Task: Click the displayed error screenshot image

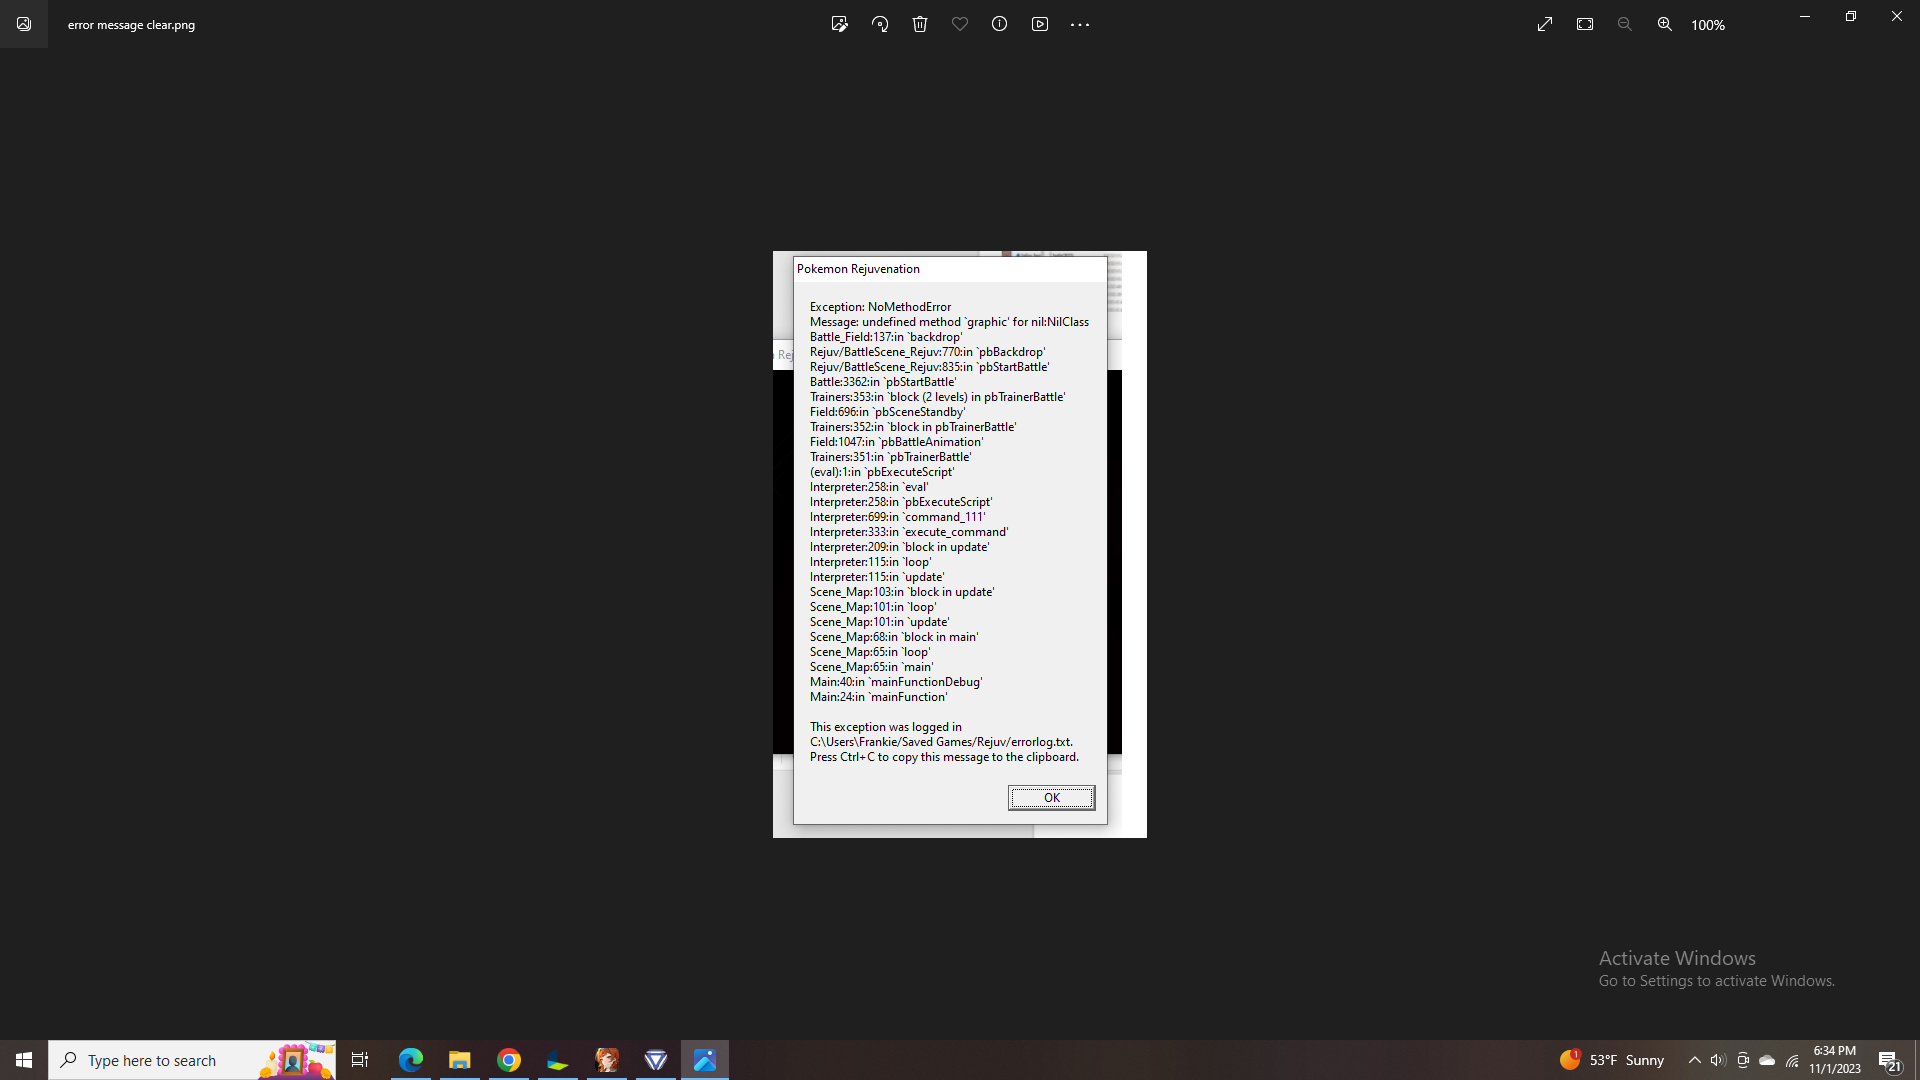Action: 960,544
